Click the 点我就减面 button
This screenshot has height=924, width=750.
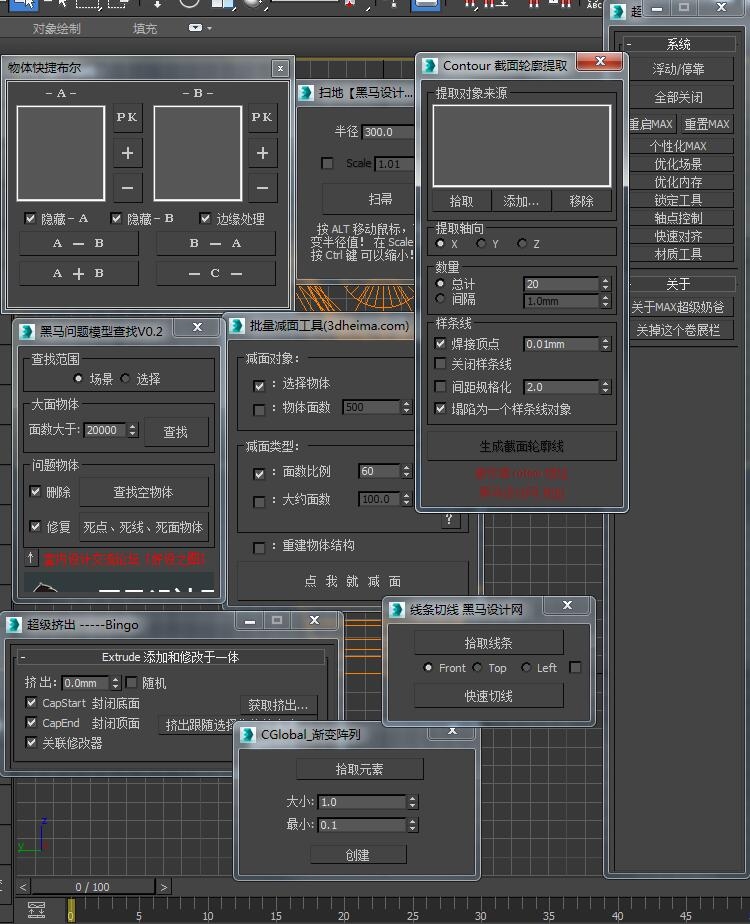click(352, 581)
